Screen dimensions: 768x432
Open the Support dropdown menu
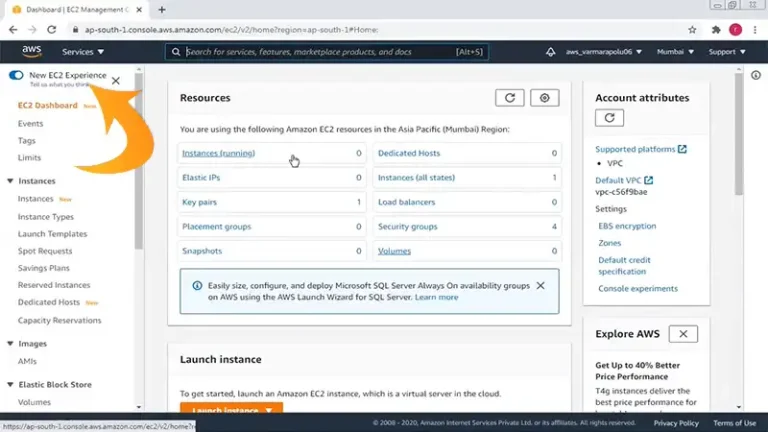pyautogui.click(x=727, y=52)
